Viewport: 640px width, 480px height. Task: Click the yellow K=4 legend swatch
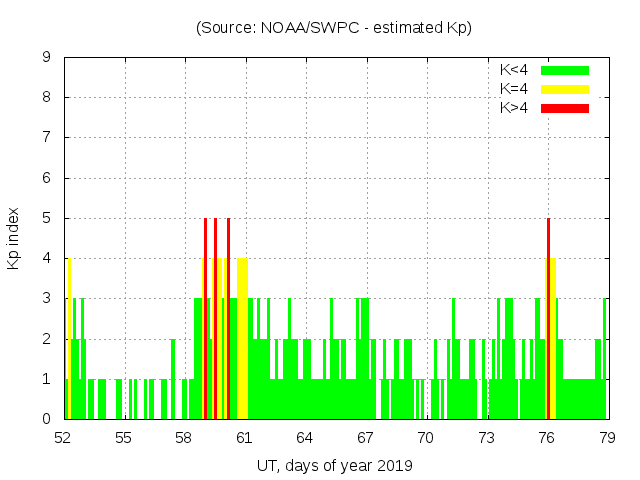[x=565, y=89]
